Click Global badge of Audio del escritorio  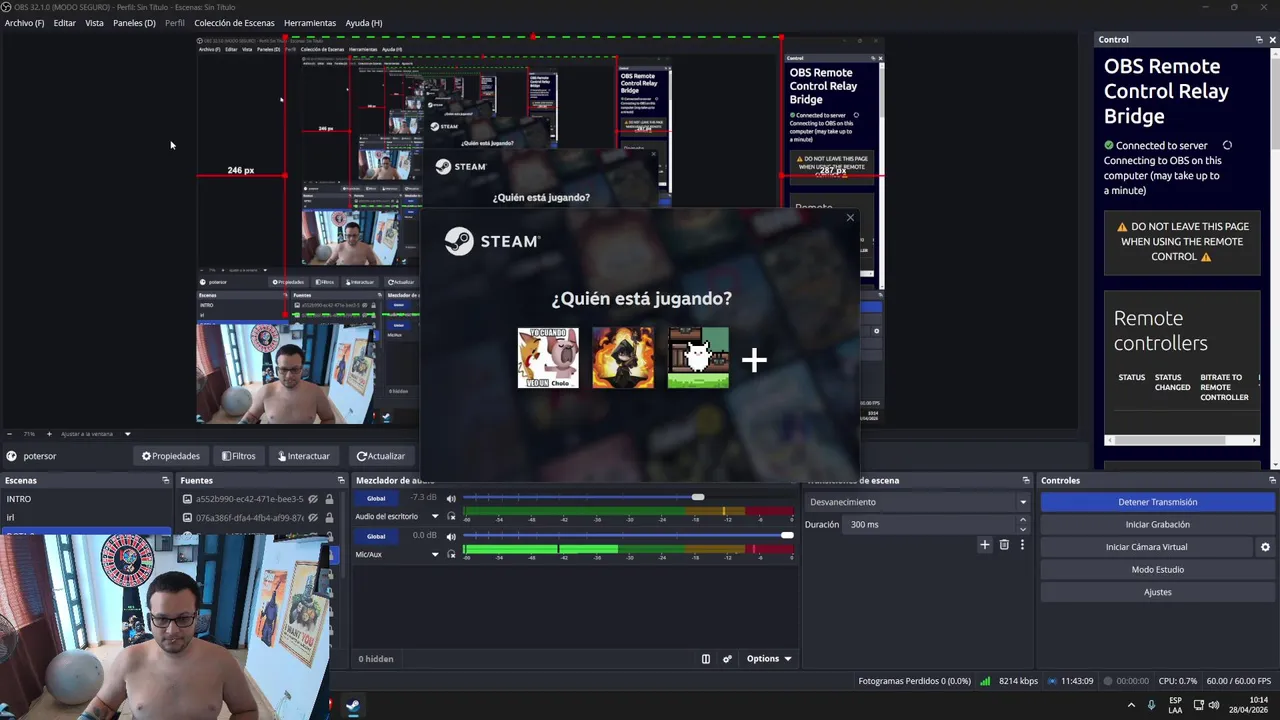coord(376,498)
